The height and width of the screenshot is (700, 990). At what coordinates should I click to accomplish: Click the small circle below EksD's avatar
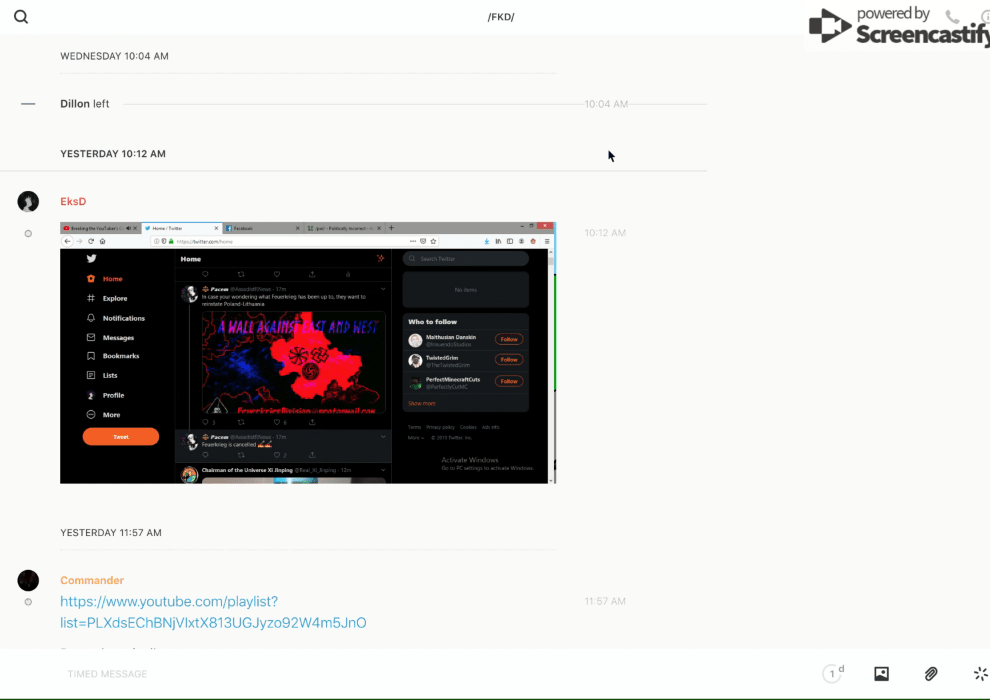click(x=28, y=233)
